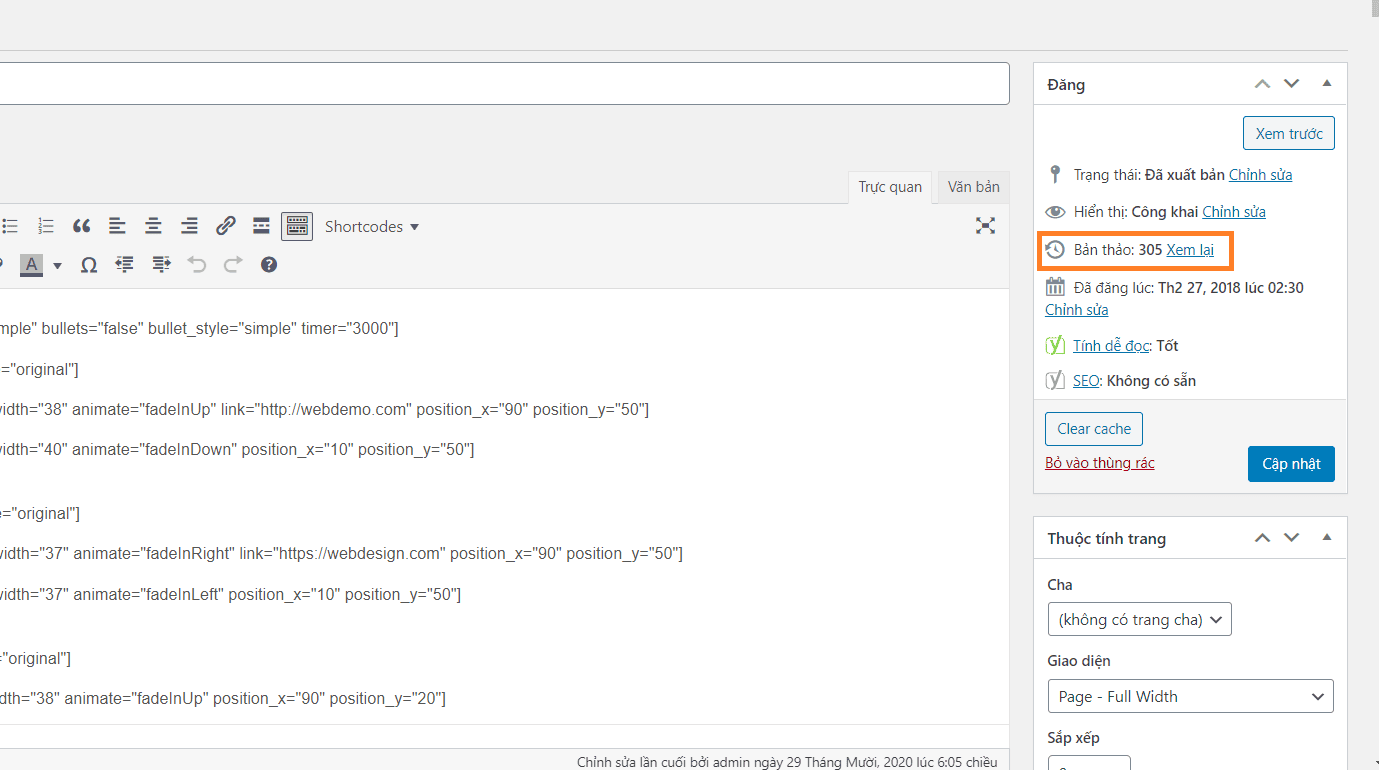The height and width of the screenshot is (770, 1379).
Task: Enter distraction-free fullscreen writing mode
Action: click(985, 226)
